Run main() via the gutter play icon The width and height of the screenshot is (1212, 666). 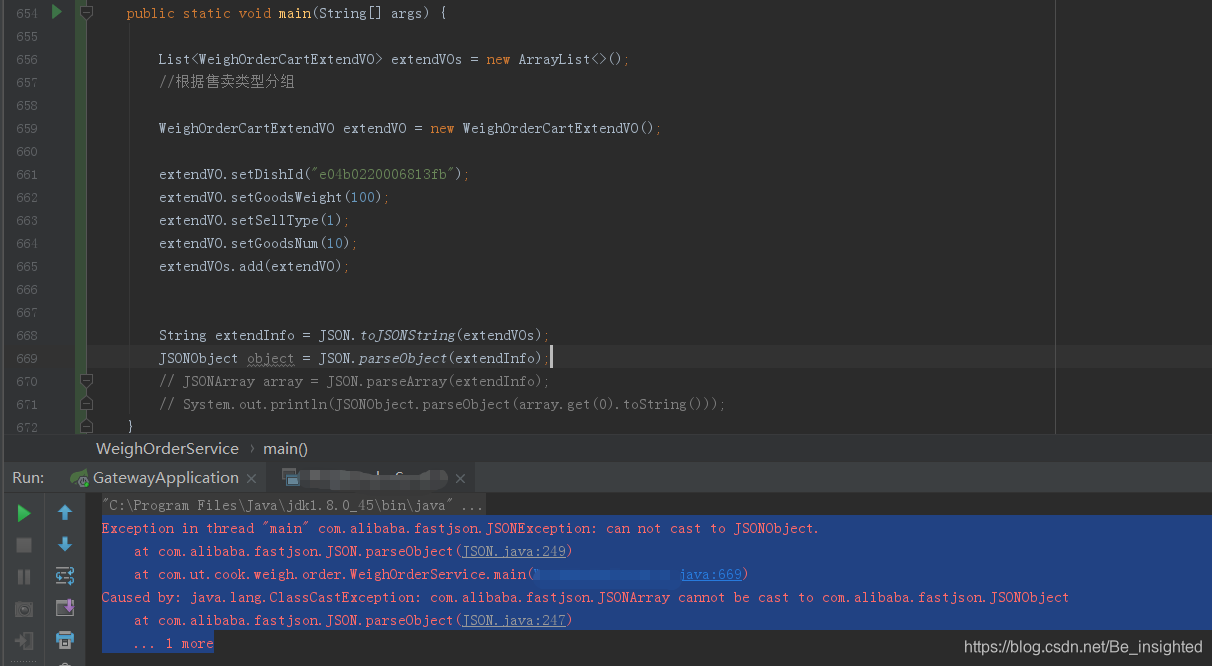(57, 12)
